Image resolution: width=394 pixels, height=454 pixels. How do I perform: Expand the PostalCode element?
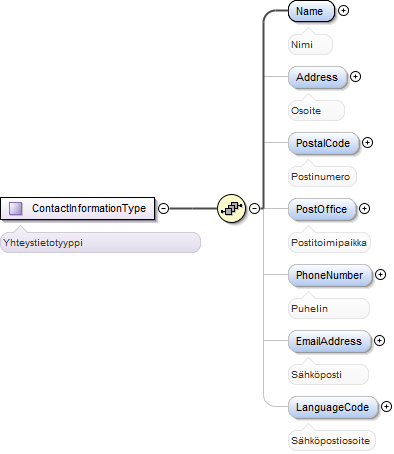(x=367, y=143)
